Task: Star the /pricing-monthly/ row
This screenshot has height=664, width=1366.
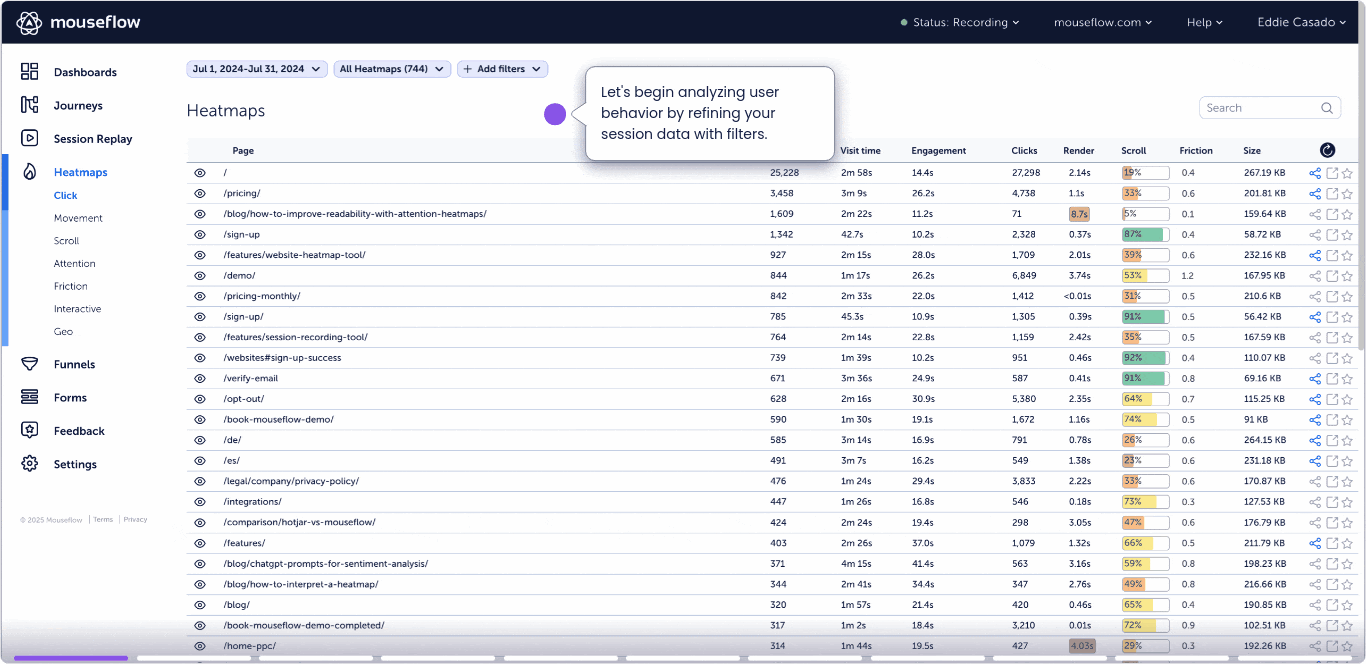Action: pos(1347,296)
